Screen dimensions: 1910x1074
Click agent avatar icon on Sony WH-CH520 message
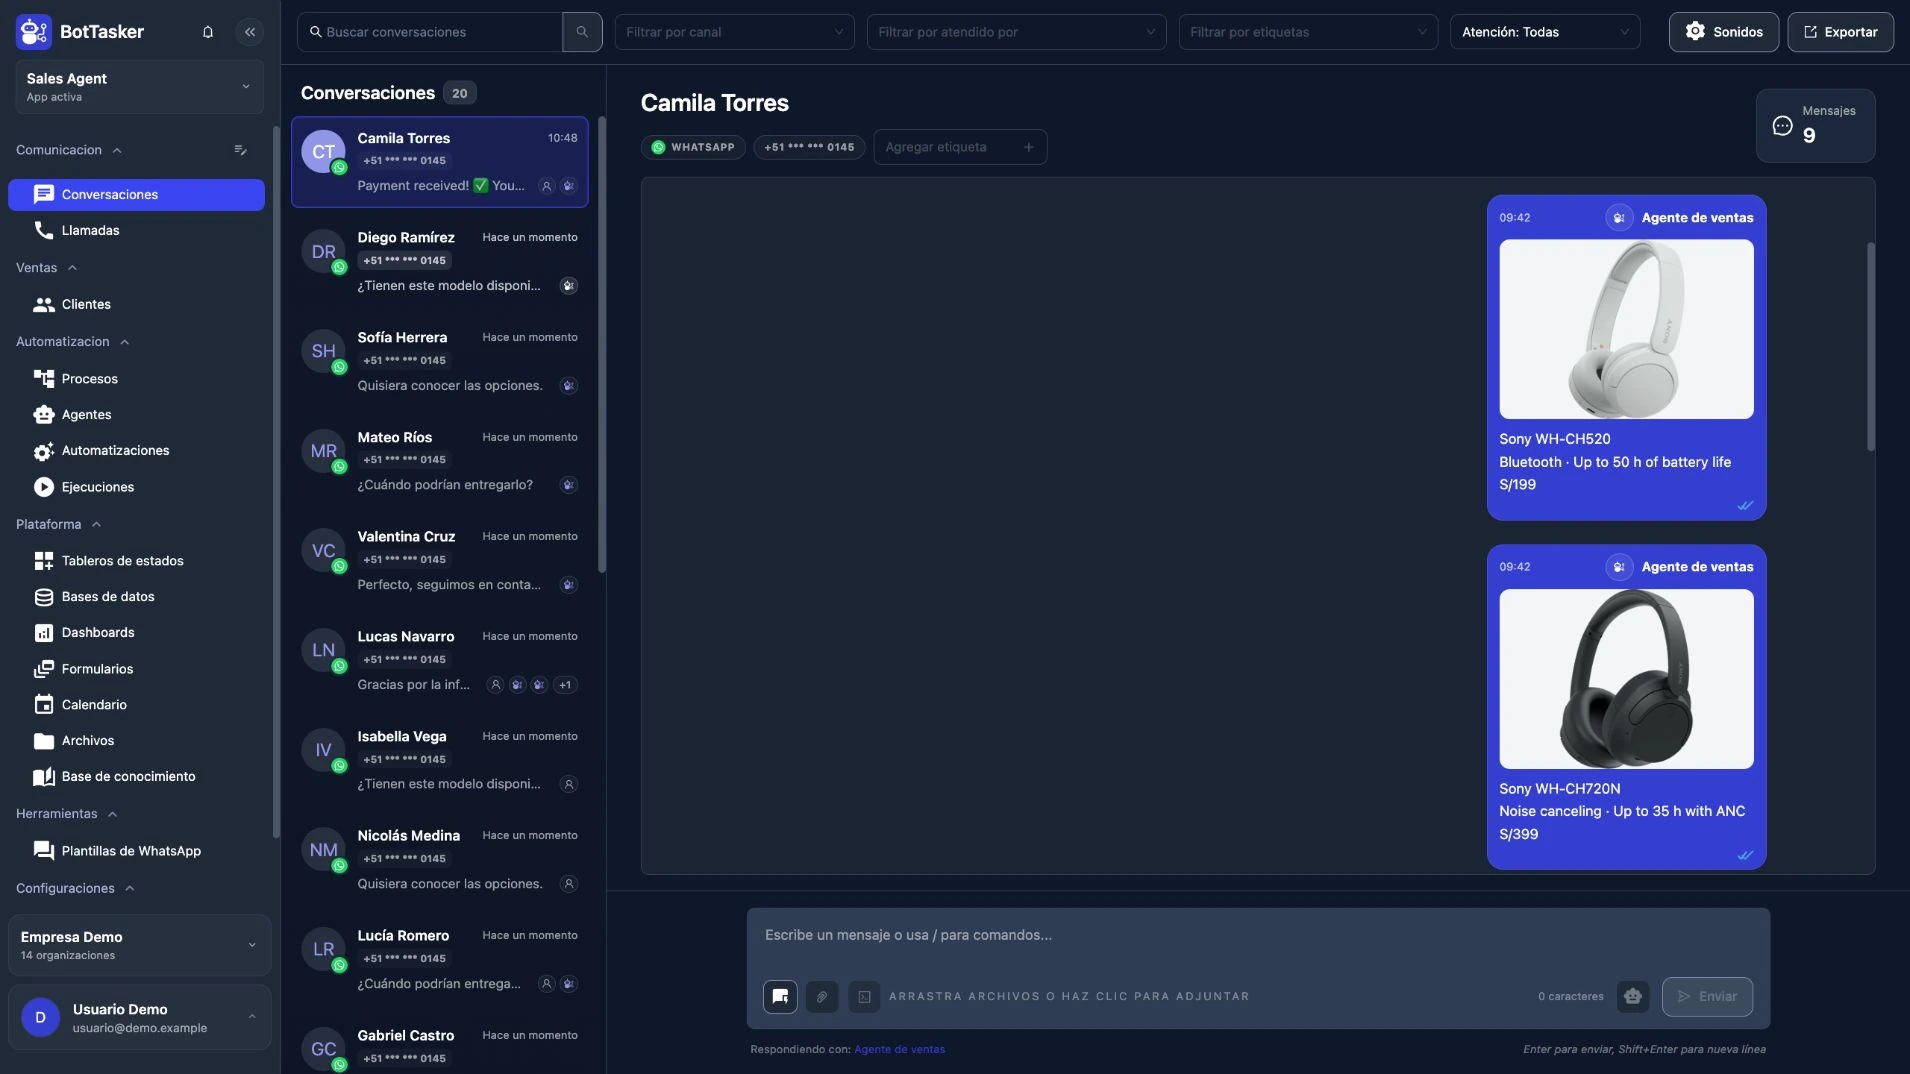point(1619,218)
